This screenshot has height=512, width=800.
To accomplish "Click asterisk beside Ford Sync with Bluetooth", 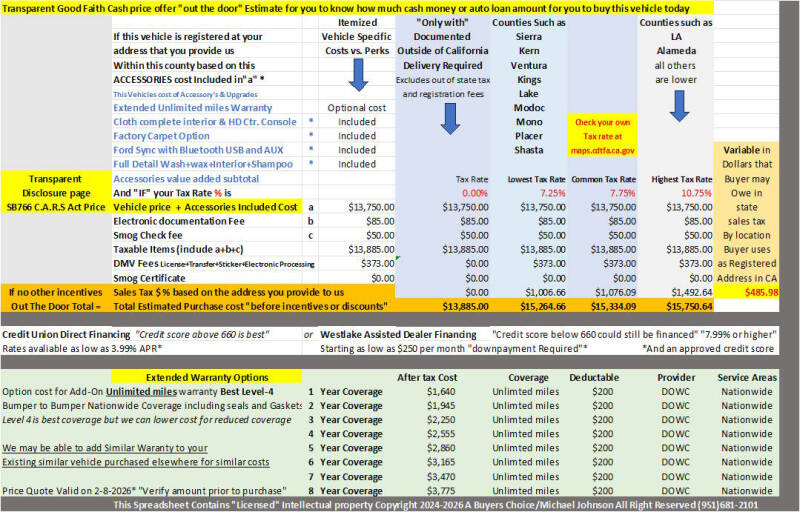I will (x=311, y=150).
